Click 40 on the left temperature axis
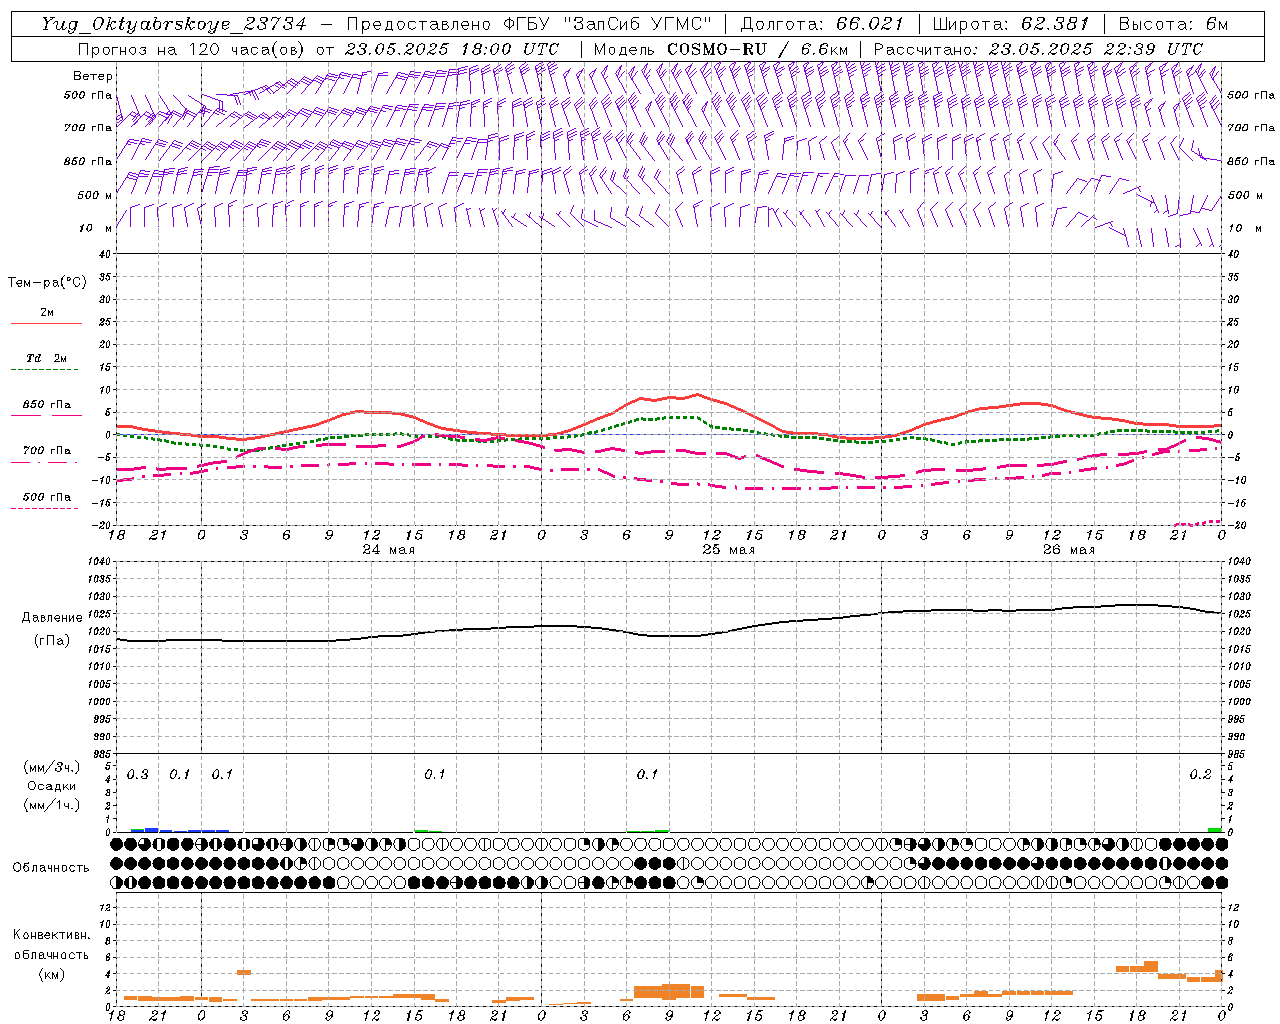 pos(104,254)
